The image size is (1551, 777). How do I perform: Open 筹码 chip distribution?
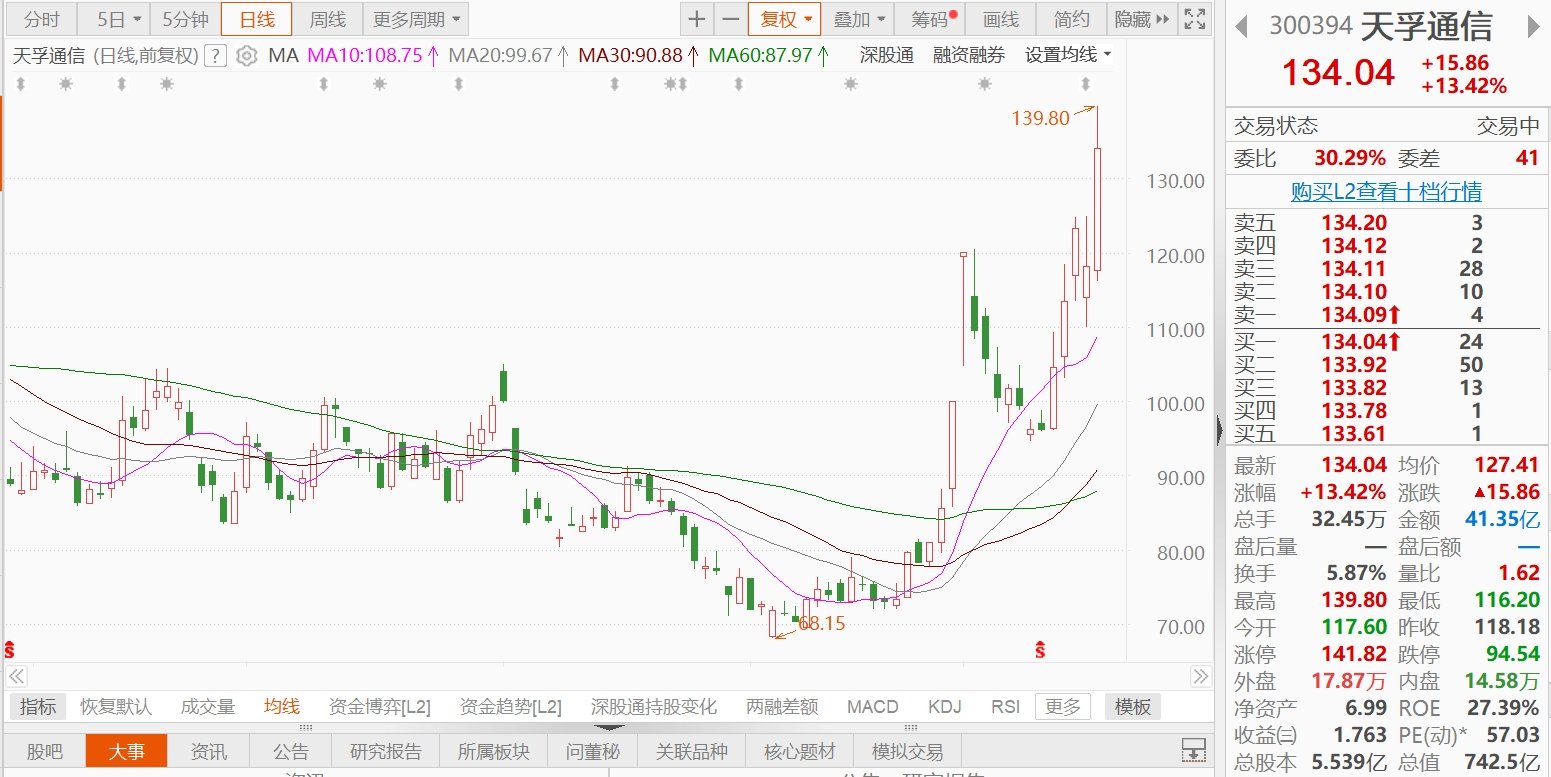click(931, 19)
